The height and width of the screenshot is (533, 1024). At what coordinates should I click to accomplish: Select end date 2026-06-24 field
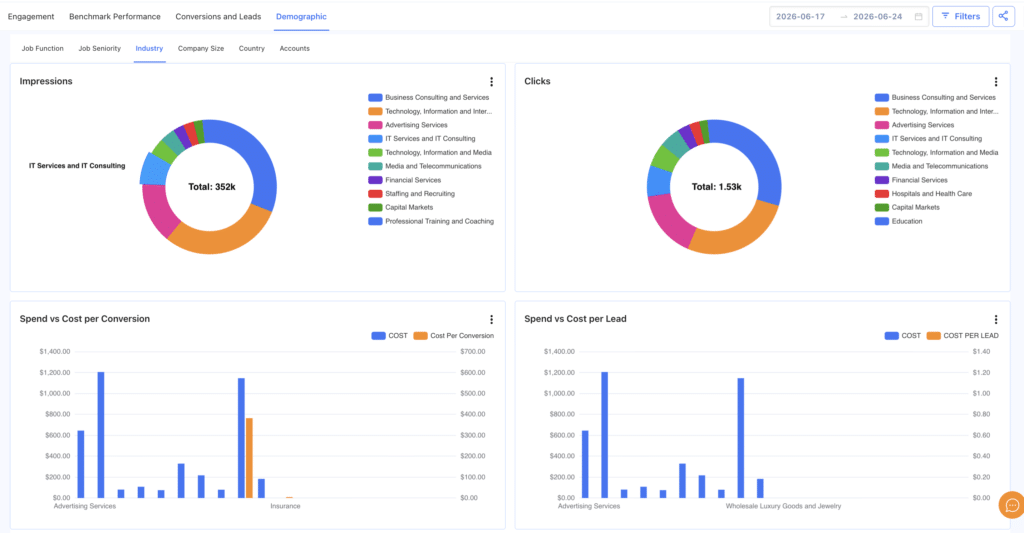pos(878,16)
